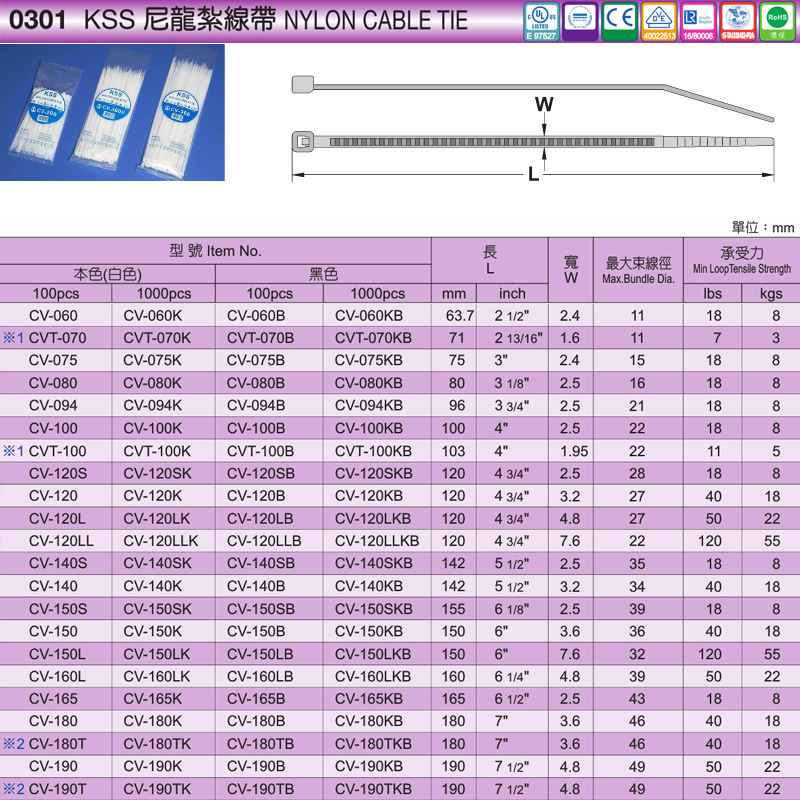
Task: Click the Lloyd's Register 16/80006 badge
Action: coord(698,21)
